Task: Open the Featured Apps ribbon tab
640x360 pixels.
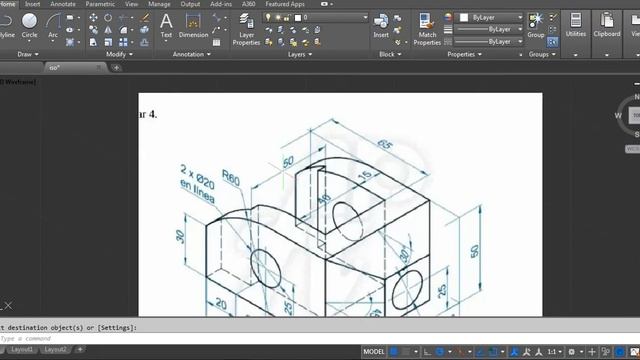Action: pos(285,4)
